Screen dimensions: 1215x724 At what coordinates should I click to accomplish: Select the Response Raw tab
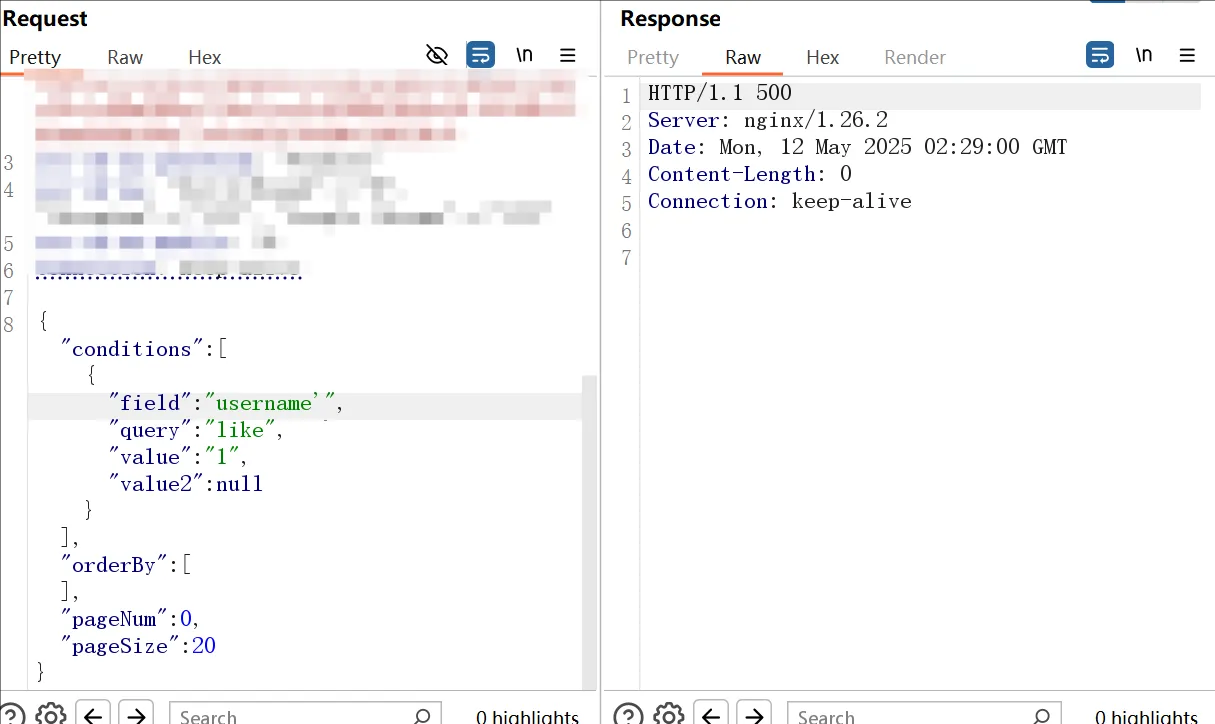(x=743, y=57)
